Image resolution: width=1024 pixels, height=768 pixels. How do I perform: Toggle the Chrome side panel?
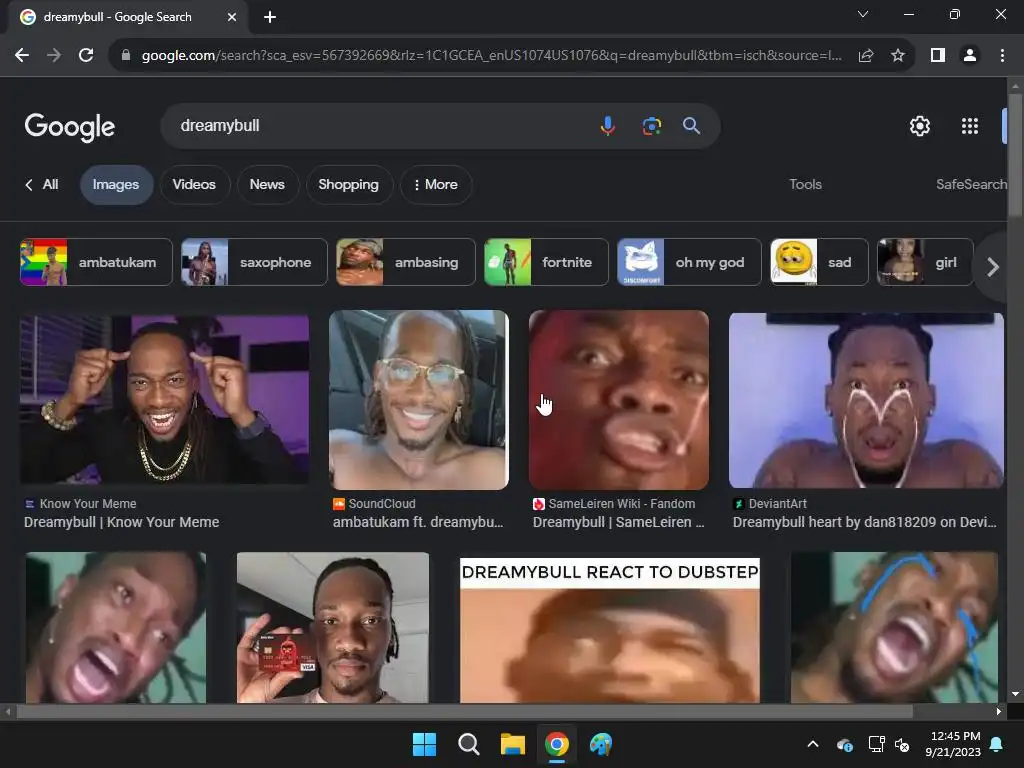tap(938, 56)
